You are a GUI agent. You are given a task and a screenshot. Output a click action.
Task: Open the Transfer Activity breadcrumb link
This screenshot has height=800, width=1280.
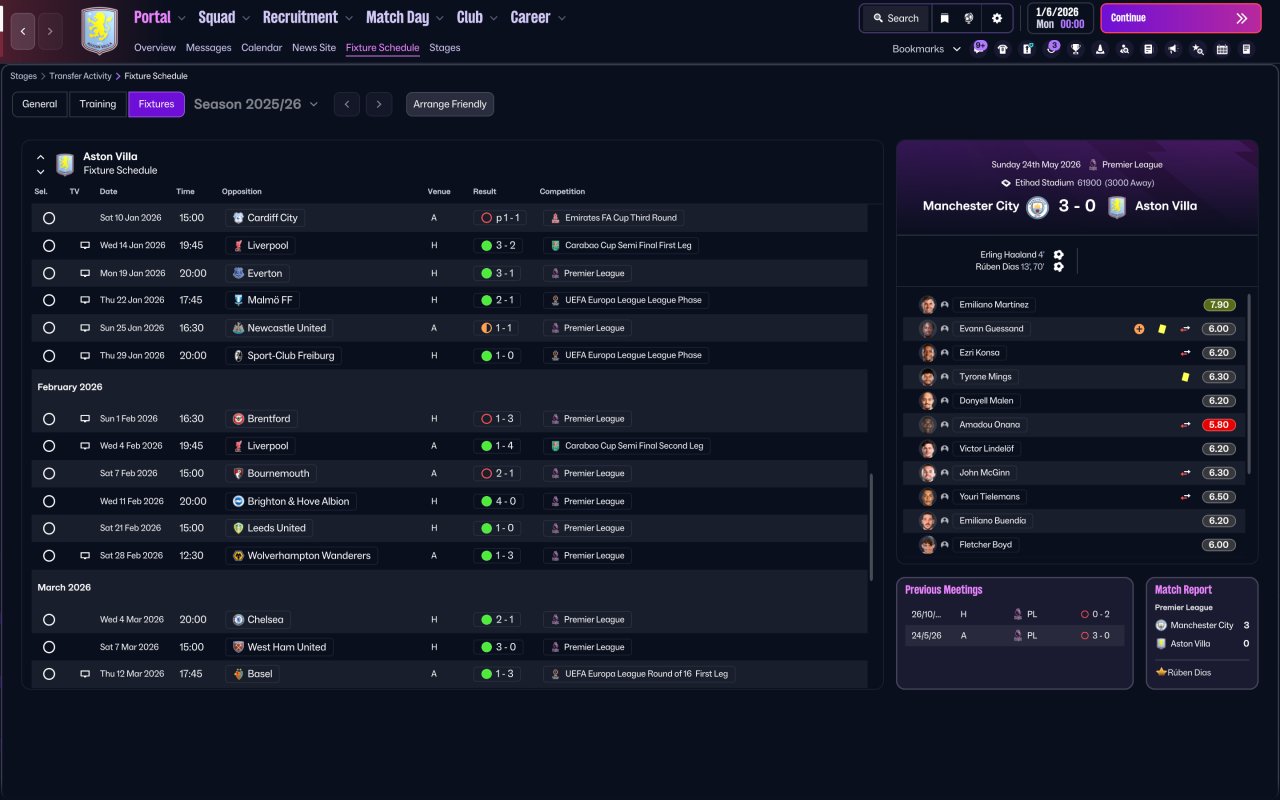[81, 76]
